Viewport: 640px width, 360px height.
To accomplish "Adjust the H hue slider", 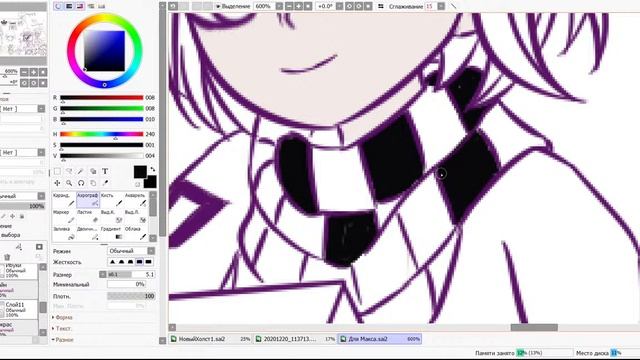I will tap(102, 134).
